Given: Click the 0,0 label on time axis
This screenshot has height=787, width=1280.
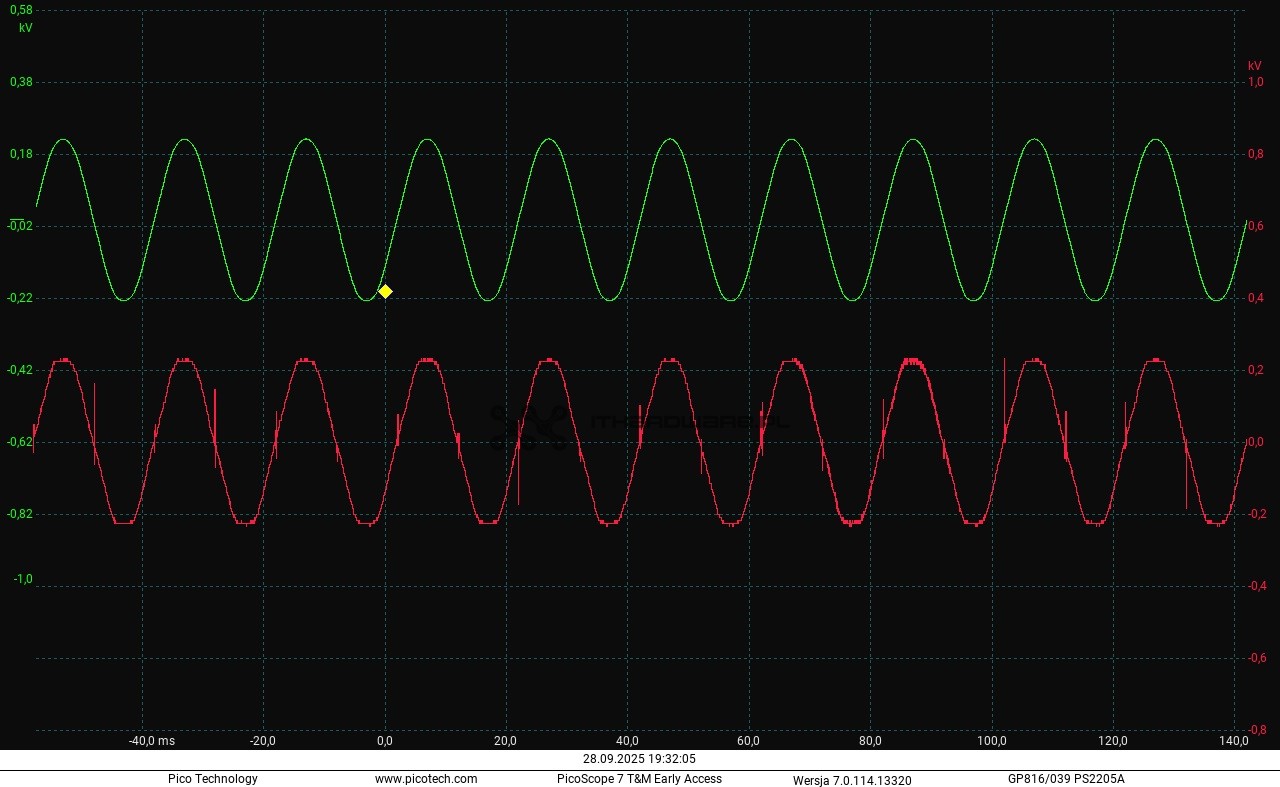Looking at the screenshot, I should tap(384, 741).
